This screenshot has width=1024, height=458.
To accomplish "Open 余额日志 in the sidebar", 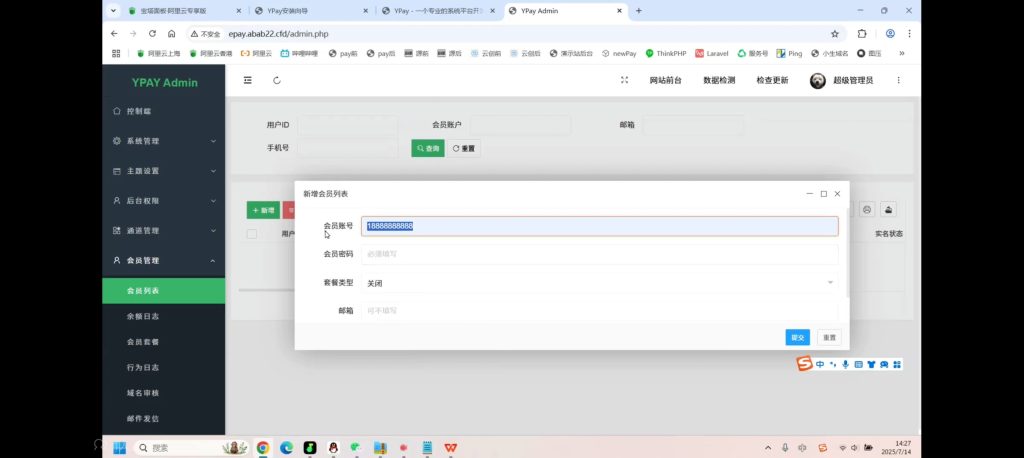I will point(142,316).
